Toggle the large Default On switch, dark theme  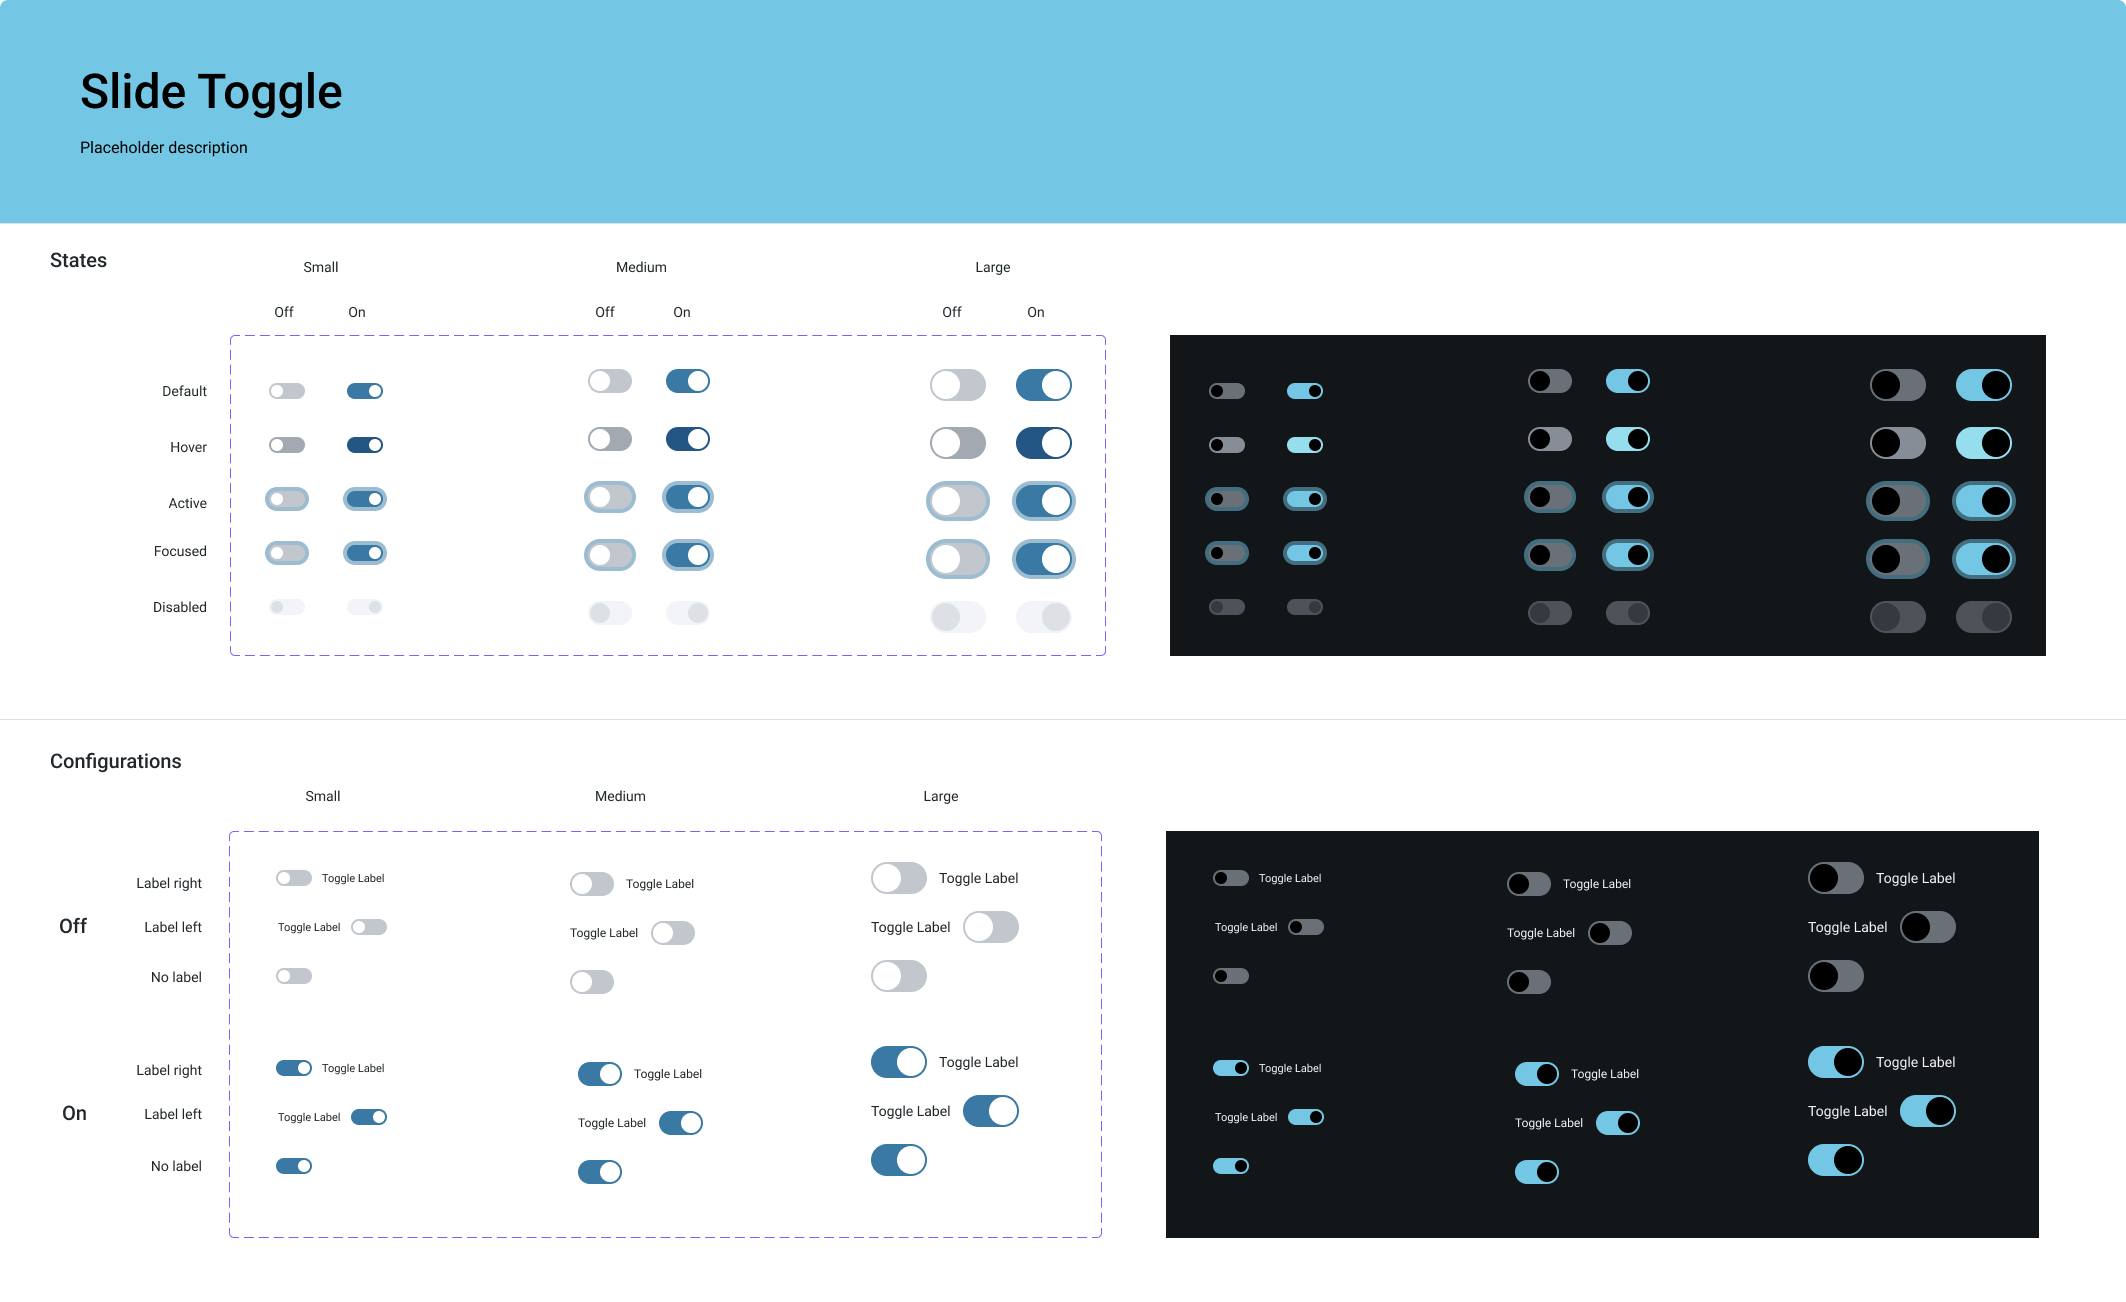(x=1983, y=385)
